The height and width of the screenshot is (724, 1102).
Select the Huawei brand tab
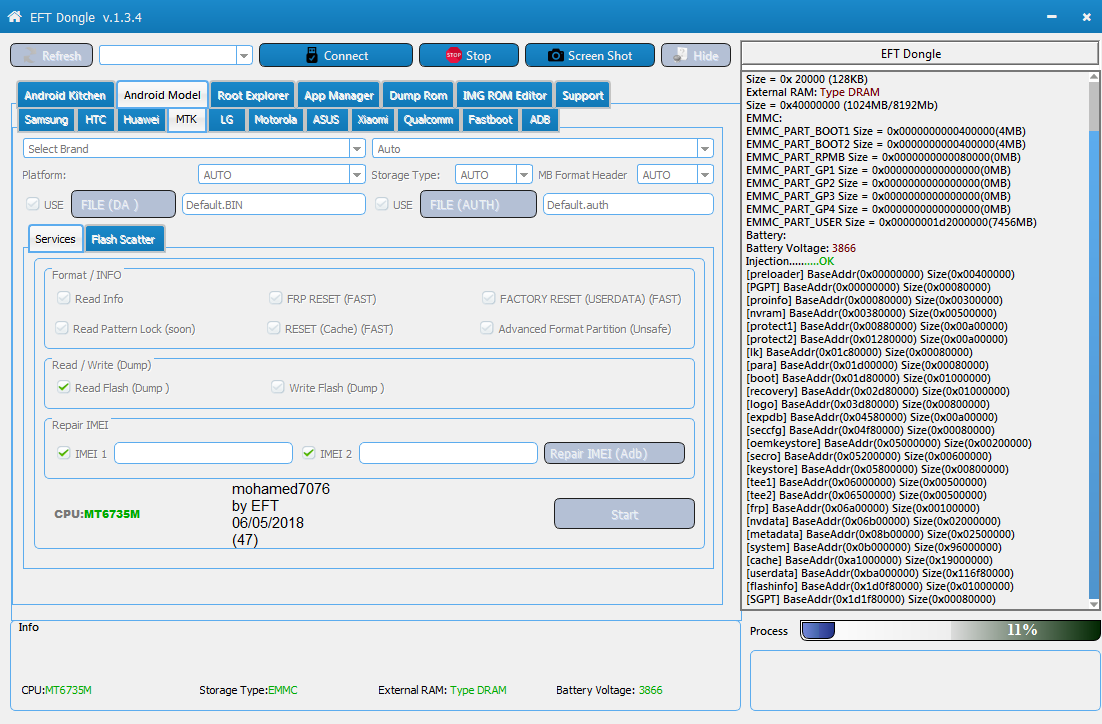pyautogui.click(x=141, y=119)
